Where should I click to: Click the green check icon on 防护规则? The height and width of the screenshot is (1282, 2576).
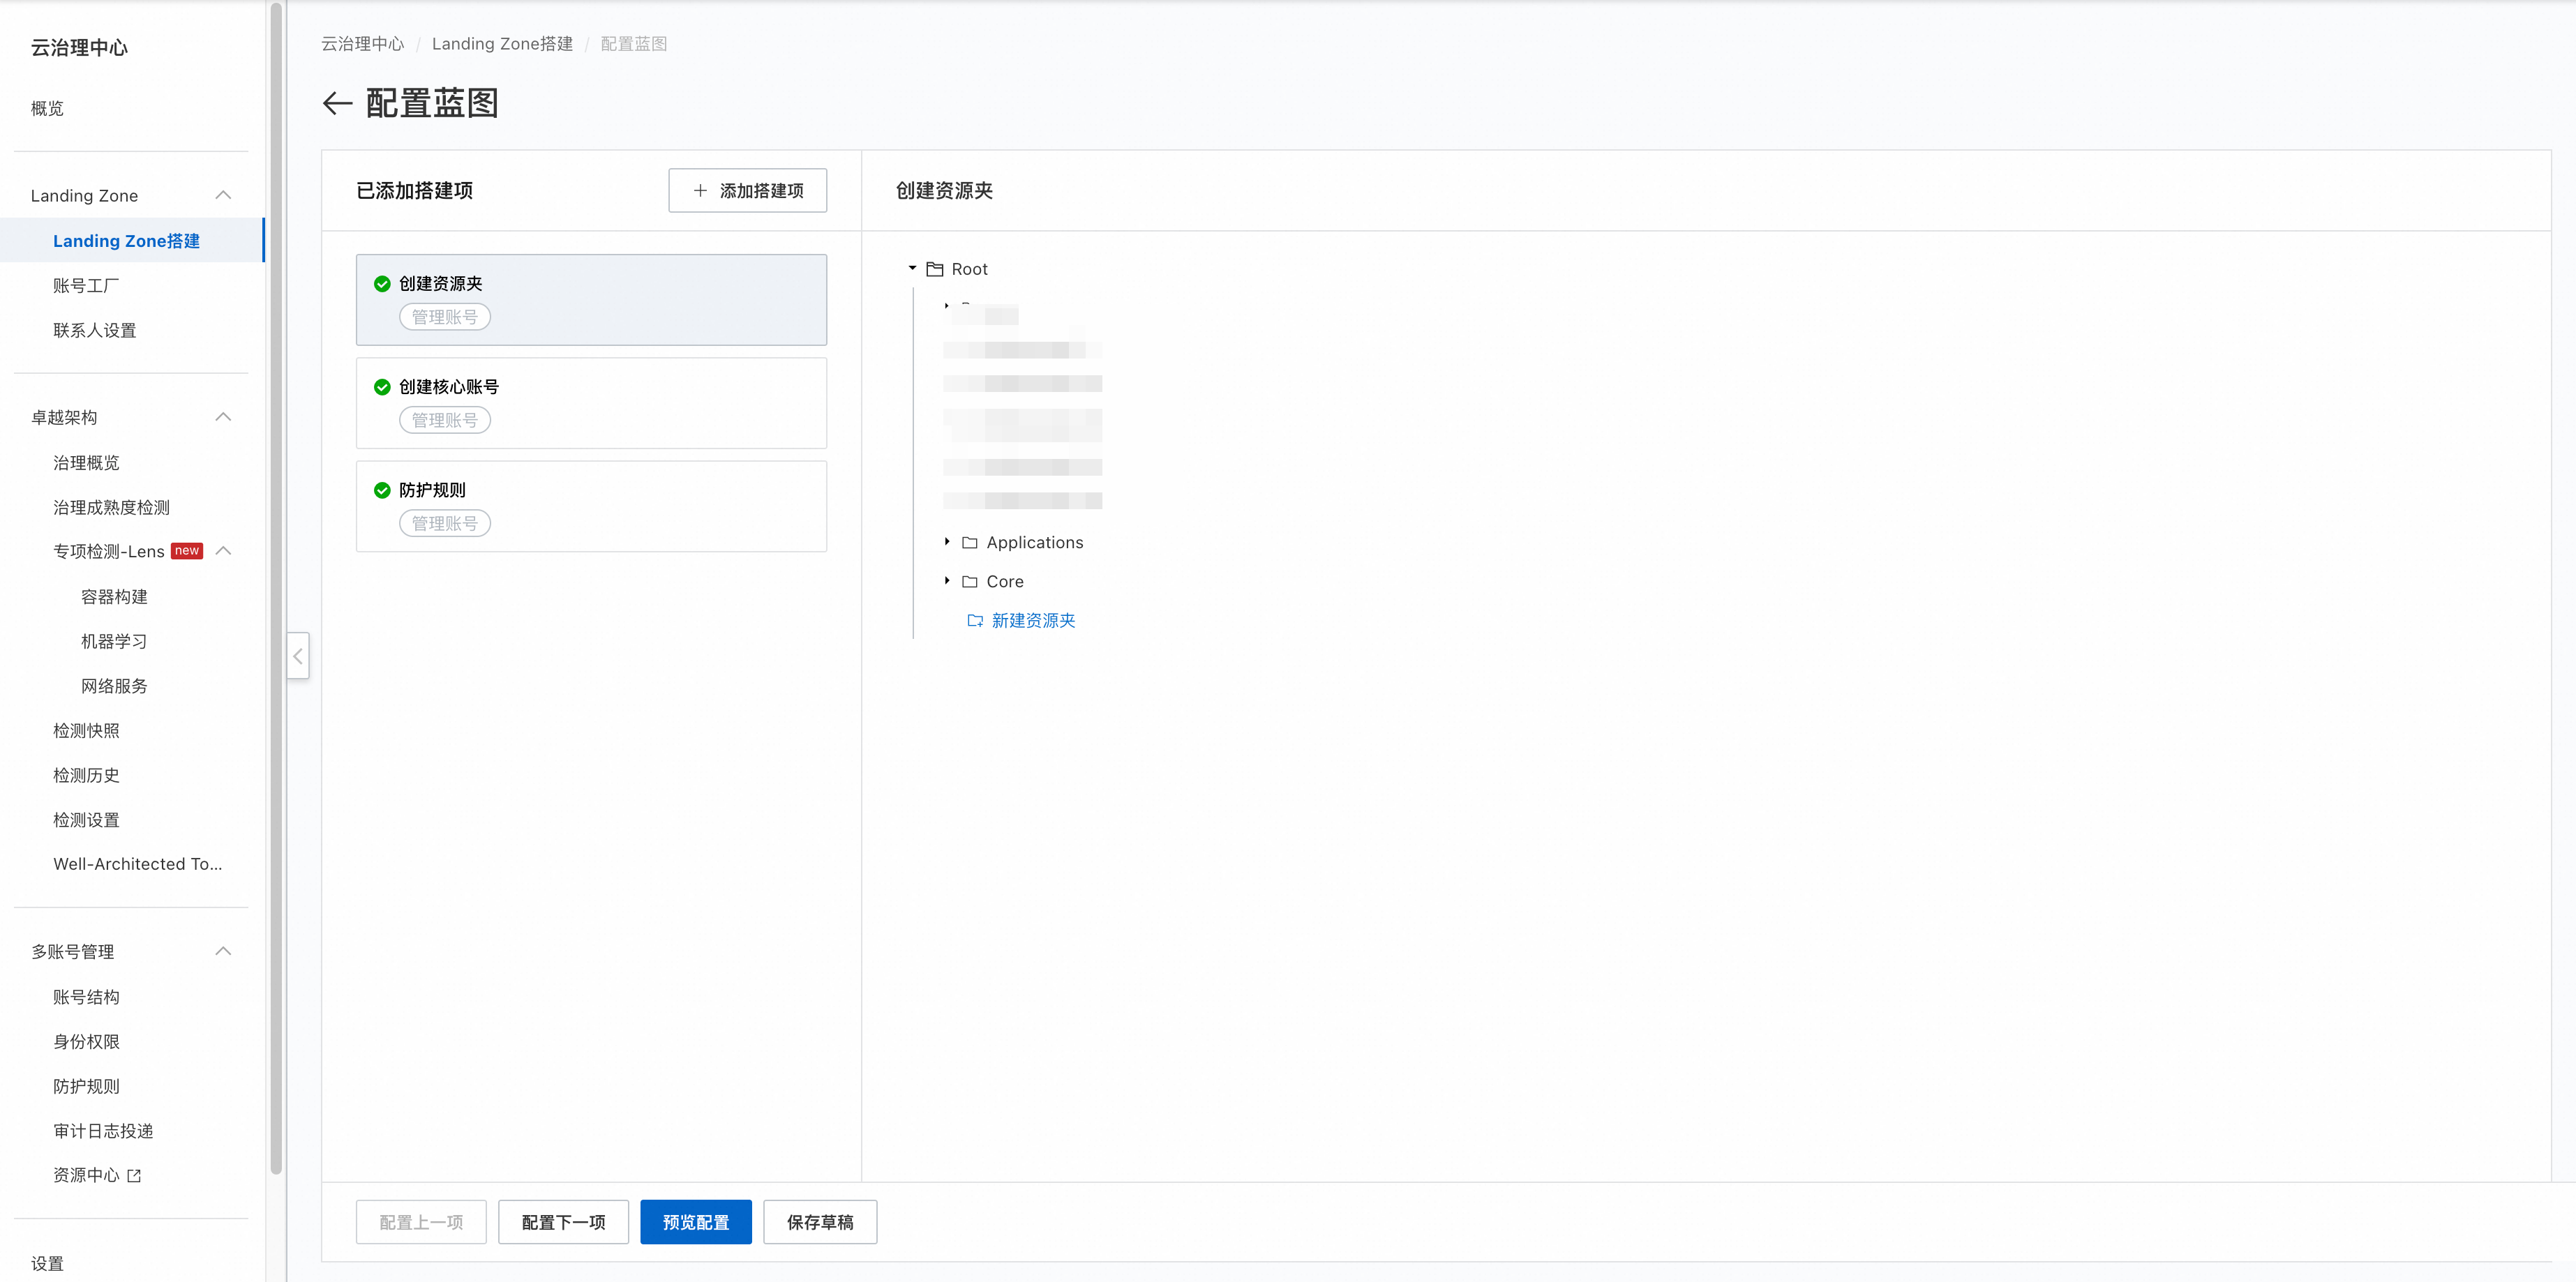coord(382,490)
